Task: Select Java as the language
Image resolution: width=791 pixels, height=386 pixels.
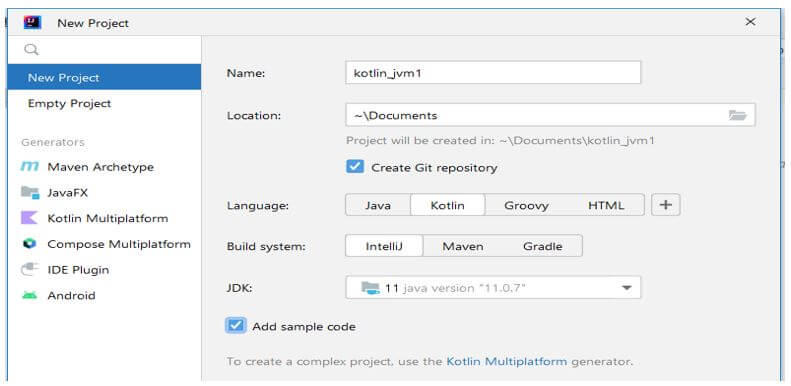Action: [378, 205]
